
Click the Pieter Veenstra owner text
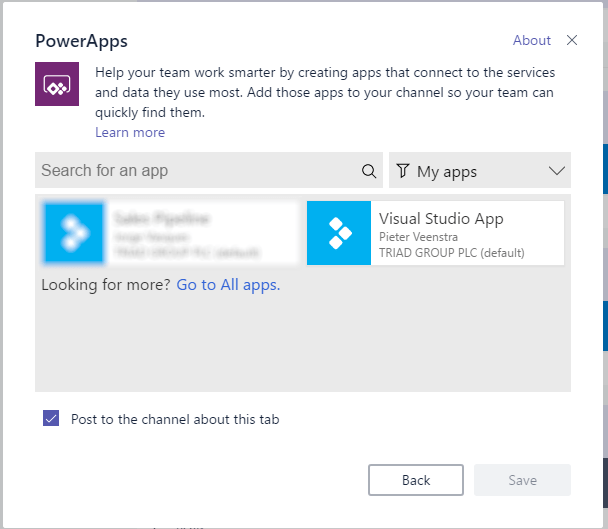tap(418, 237)
